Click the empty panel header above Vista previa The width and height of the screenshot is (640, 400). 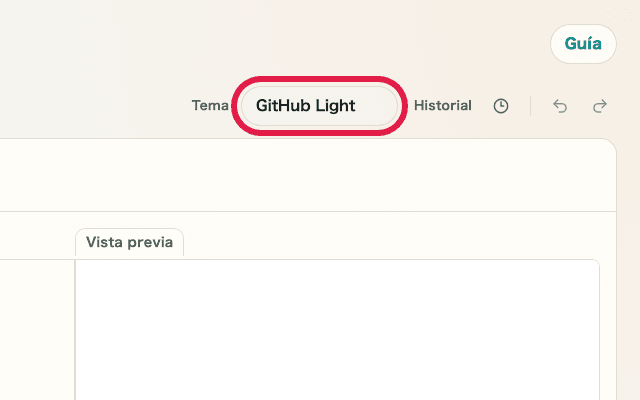pyautogui.click(x=300, y=176)
